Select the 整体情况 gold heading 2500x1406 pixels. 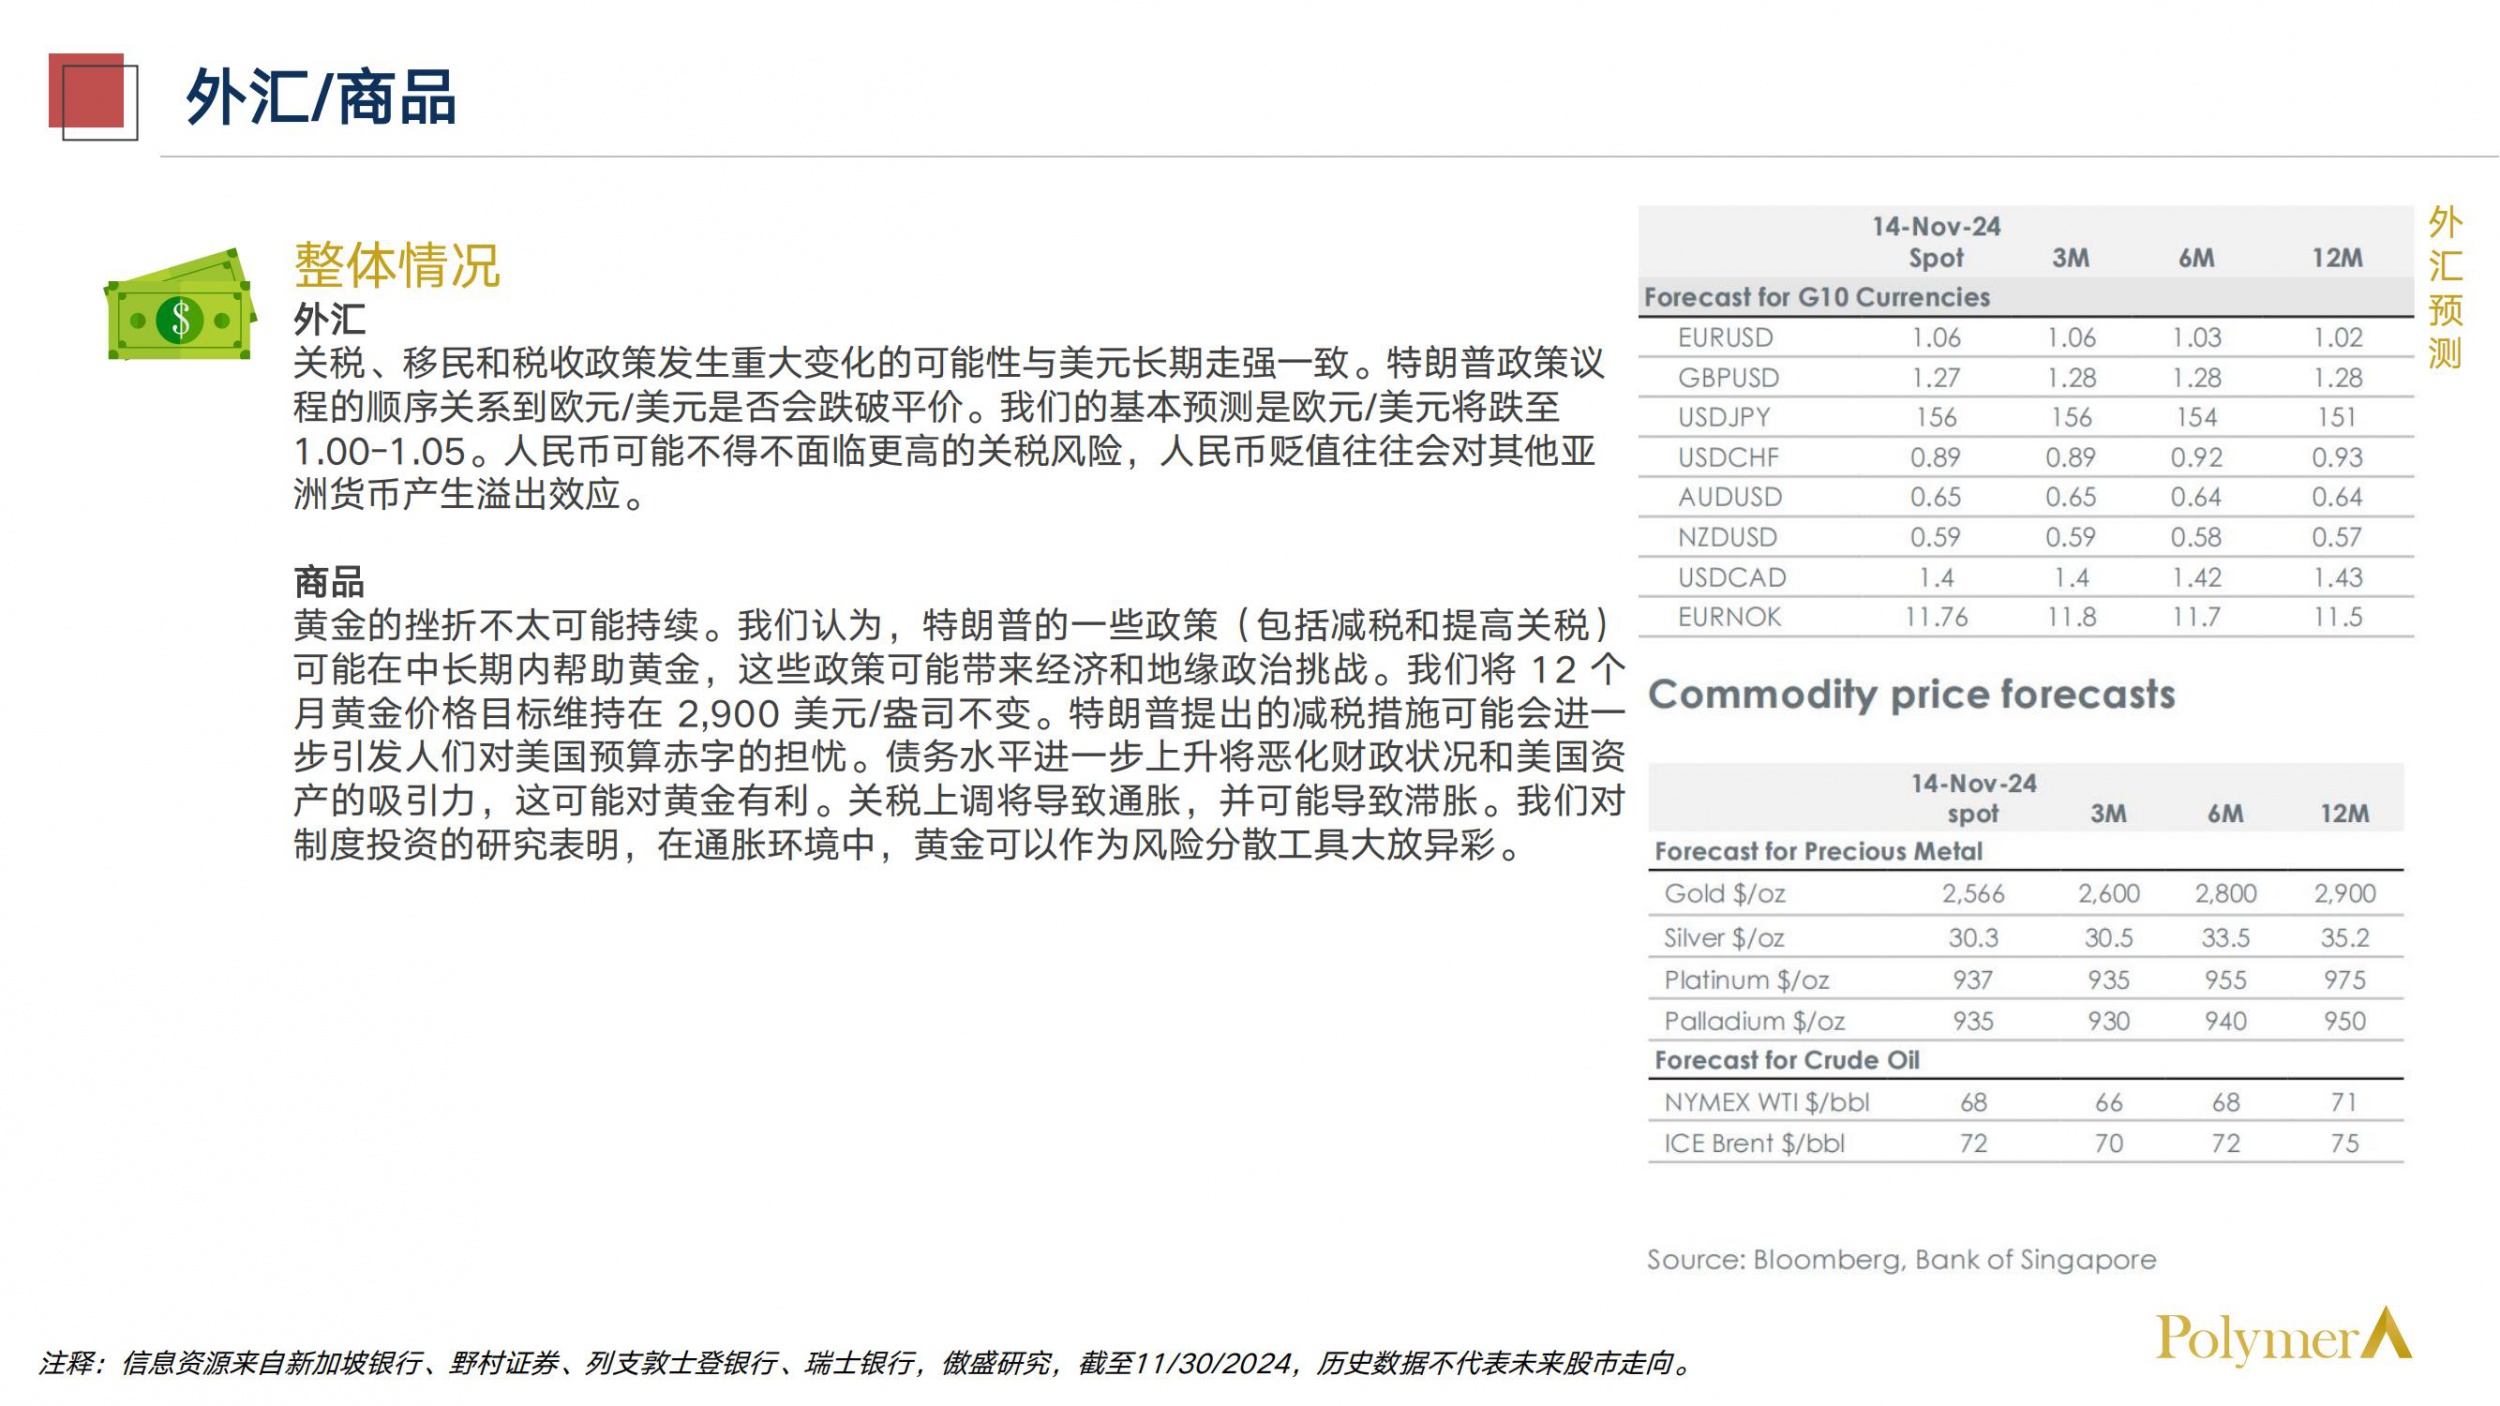(396, 266)
